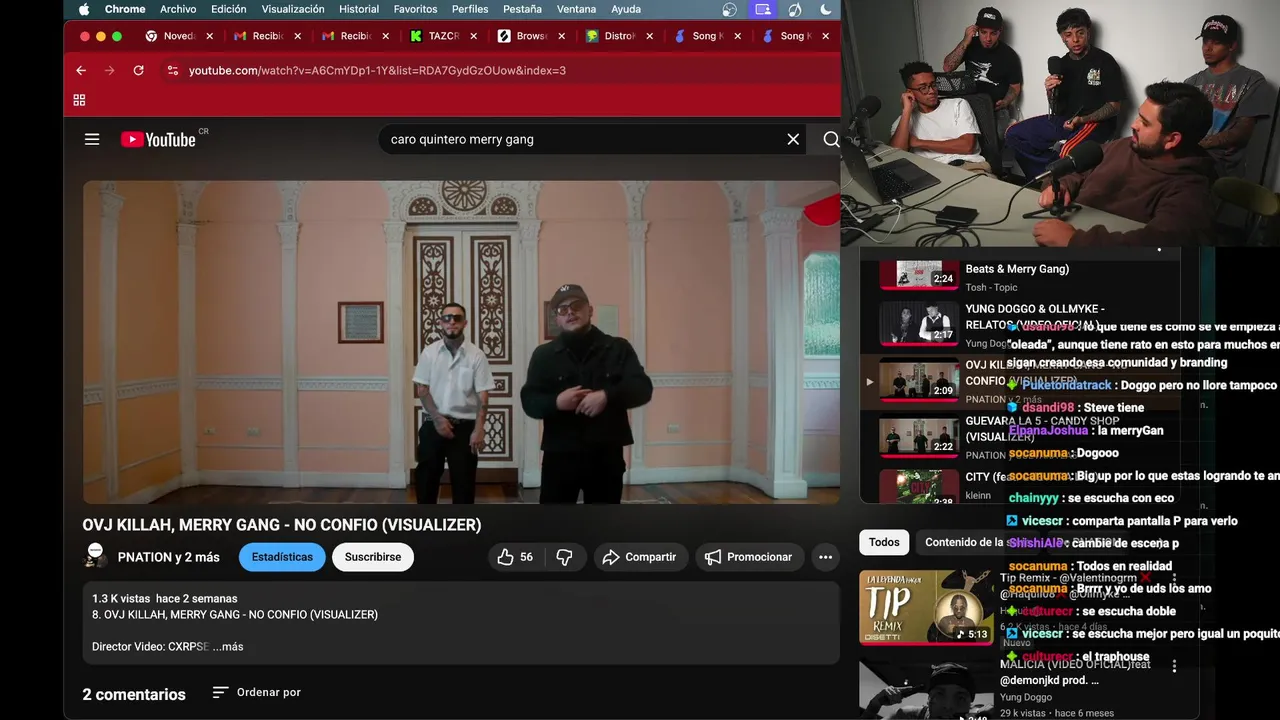
Task: Open the Pestaña menu
Action: 522,9
